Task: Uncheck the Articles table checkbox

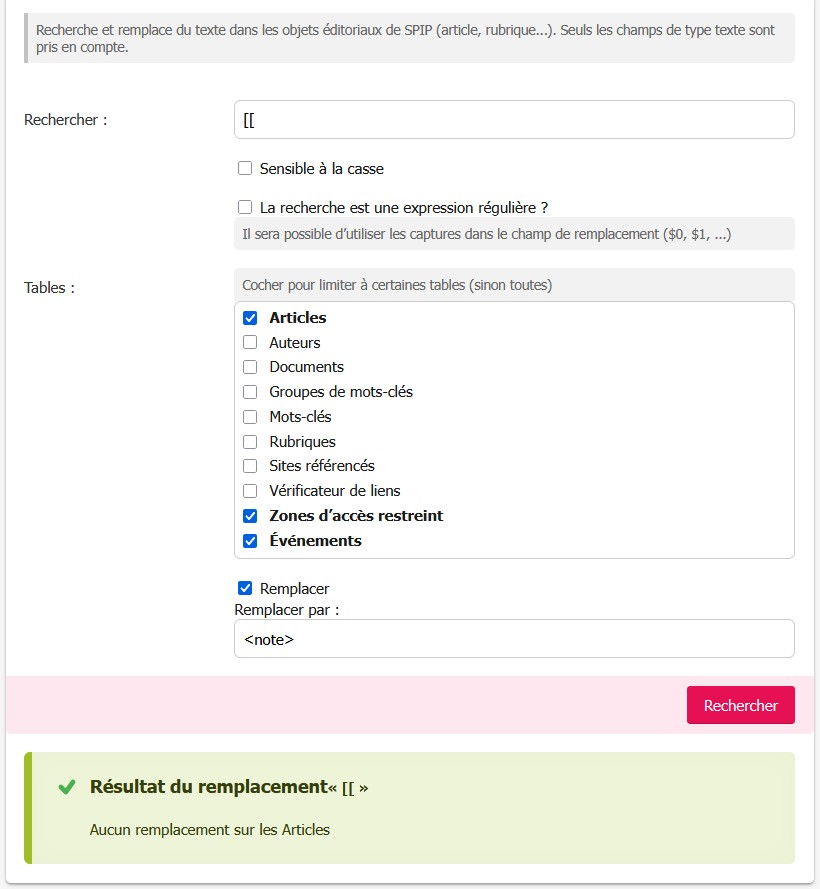Action: [x=251, y=318]
